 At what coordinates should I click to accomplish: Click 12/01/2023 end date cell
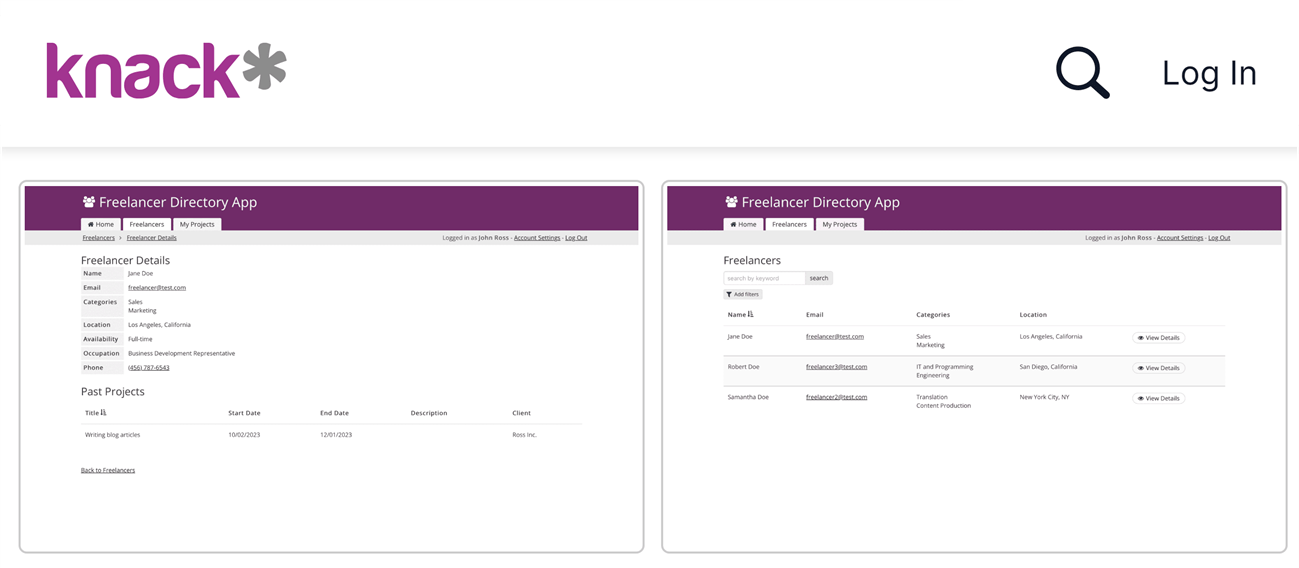pyautogui.click(x=336, y=435)
